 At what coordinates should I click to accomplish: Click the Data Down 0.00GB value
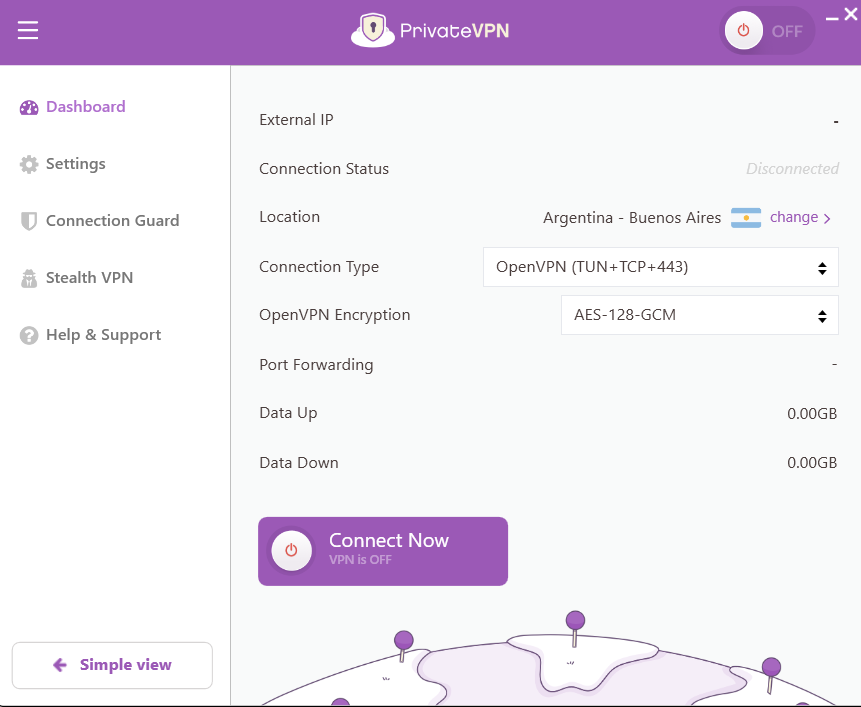click(812, 463)
